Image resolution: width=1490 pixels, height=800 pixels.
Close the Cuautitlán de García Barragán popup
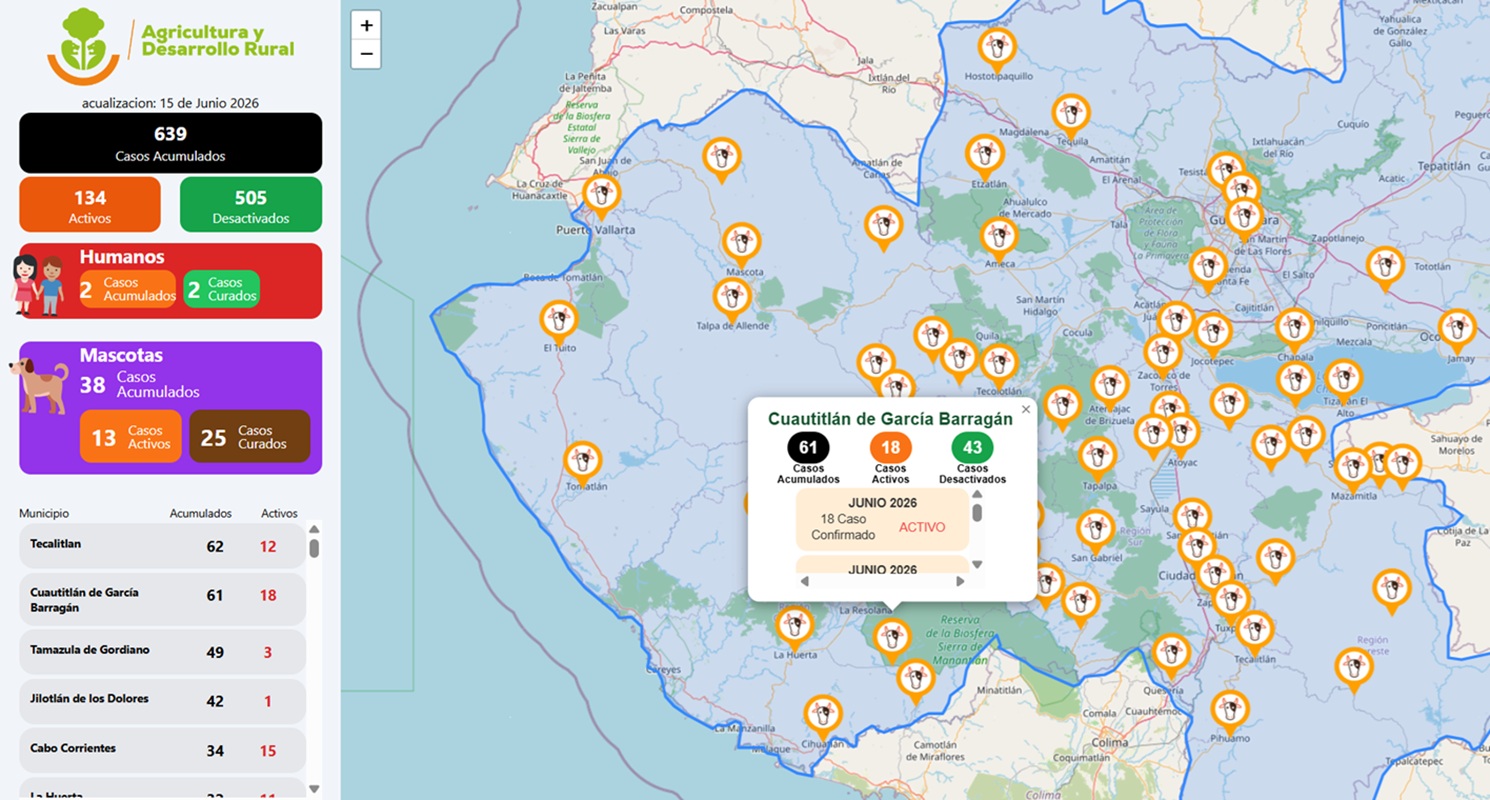(x=1025, y=409)
